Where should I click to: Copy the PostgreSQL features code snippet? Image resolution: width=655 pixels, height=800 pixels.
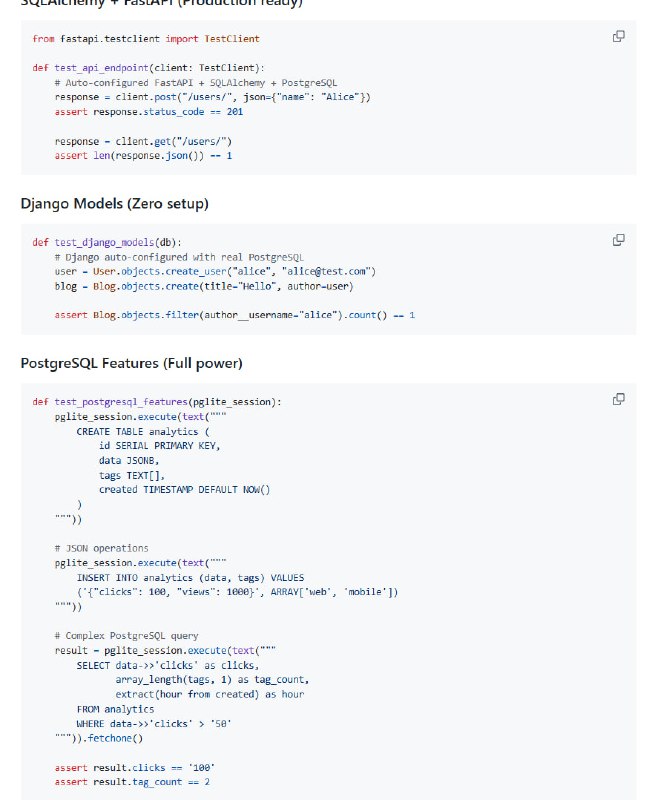click(618, 399)
